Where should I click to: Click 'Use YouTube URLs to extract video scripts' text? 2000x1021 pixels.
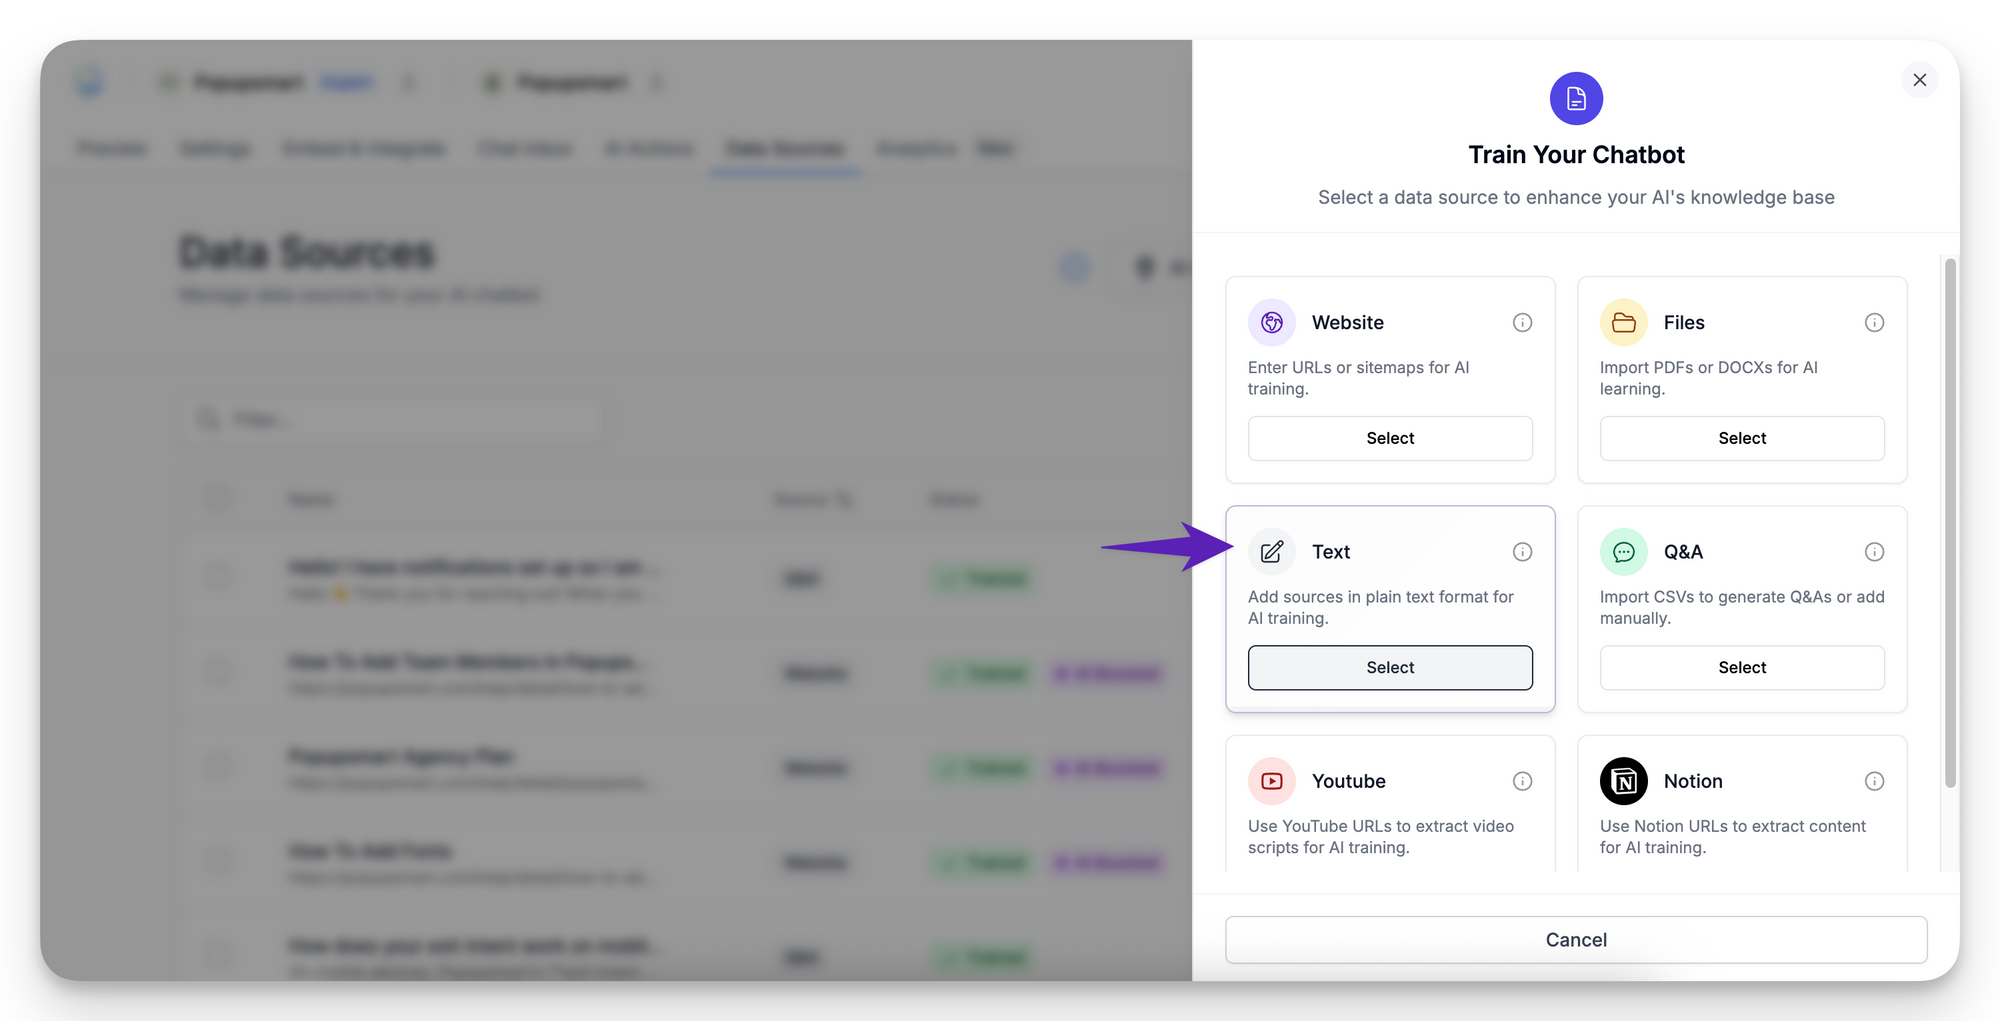[1381, 836]
